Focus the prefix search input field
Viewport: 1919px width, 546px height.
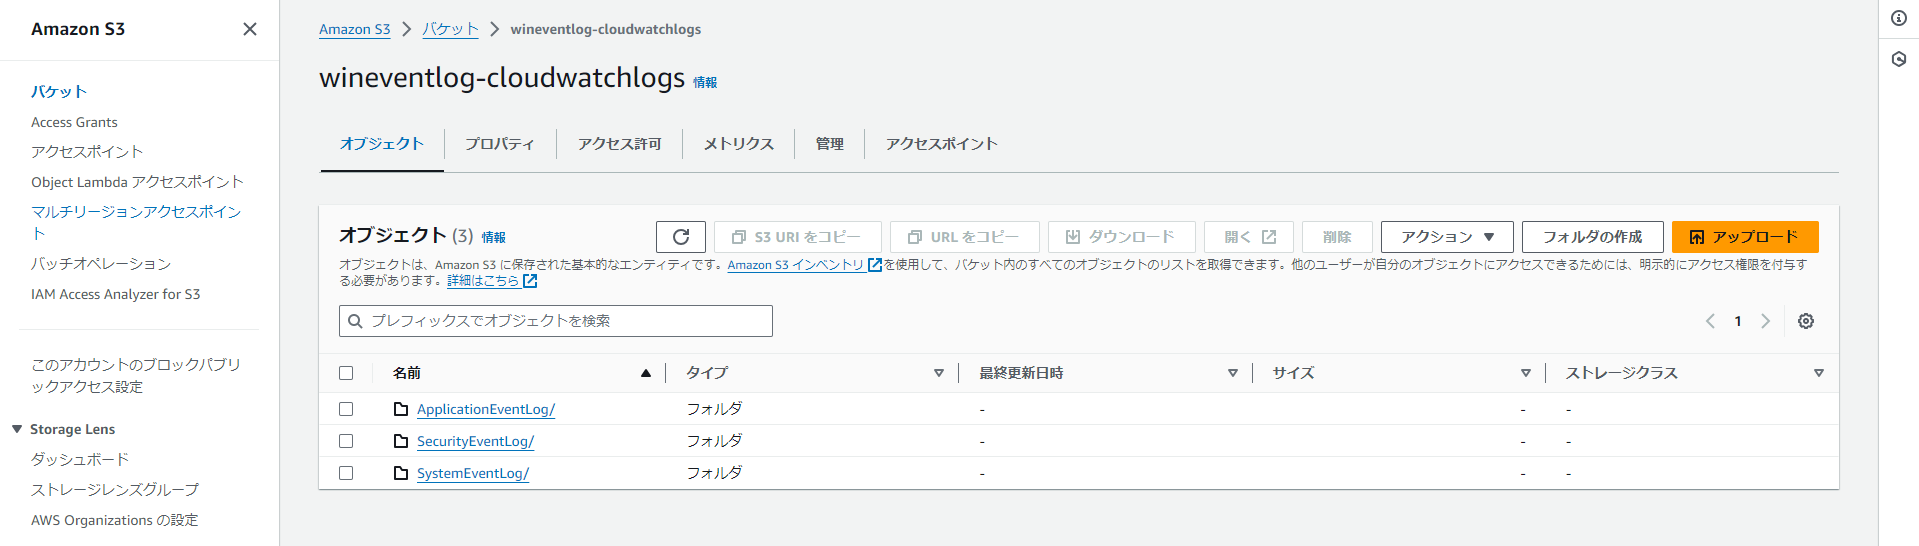556,321
